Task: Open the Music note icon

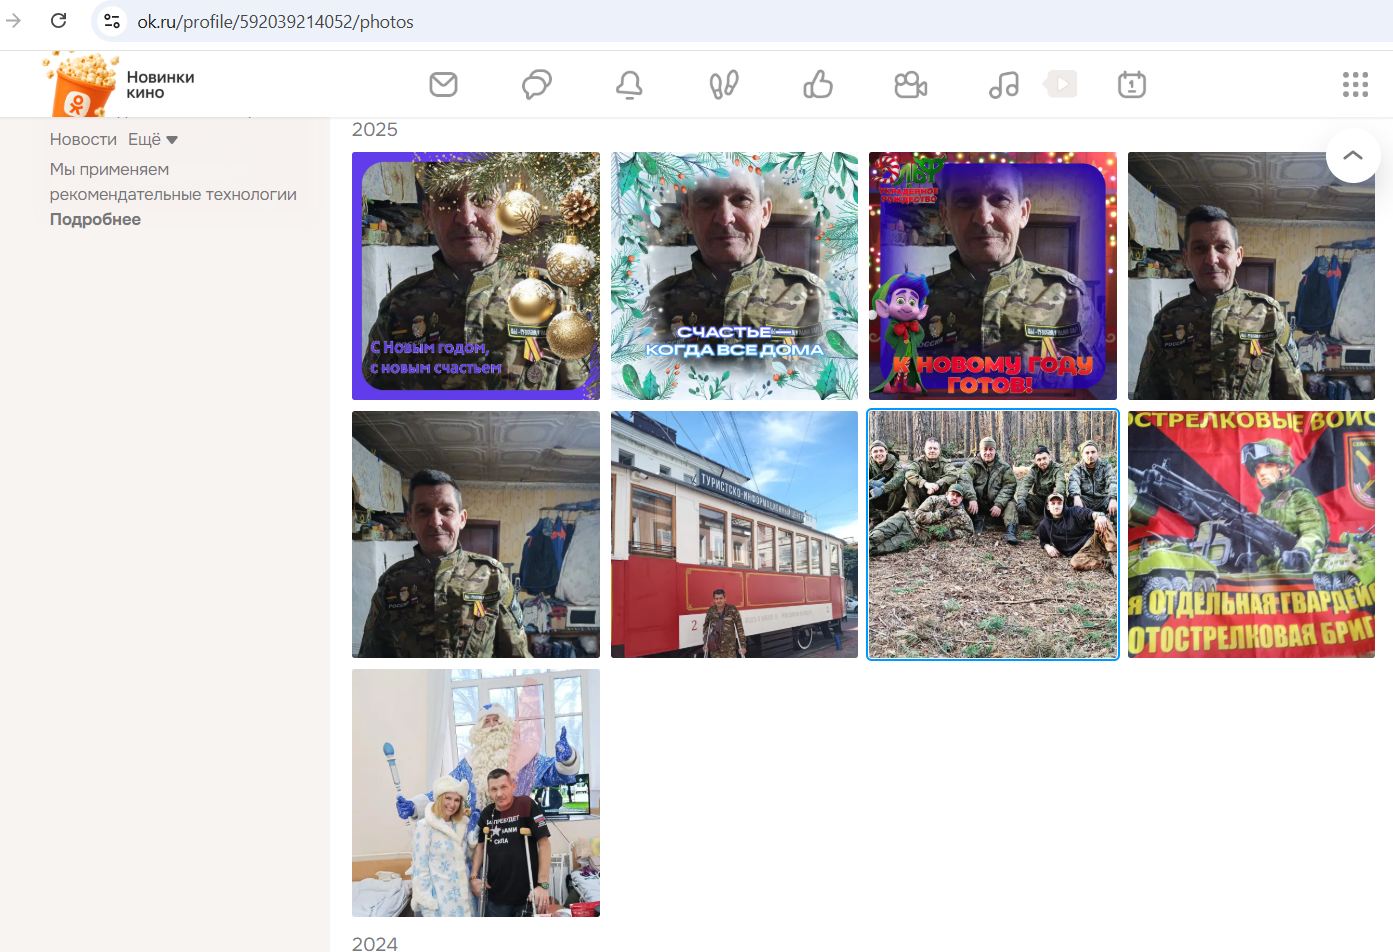Action: (1004, 85)
